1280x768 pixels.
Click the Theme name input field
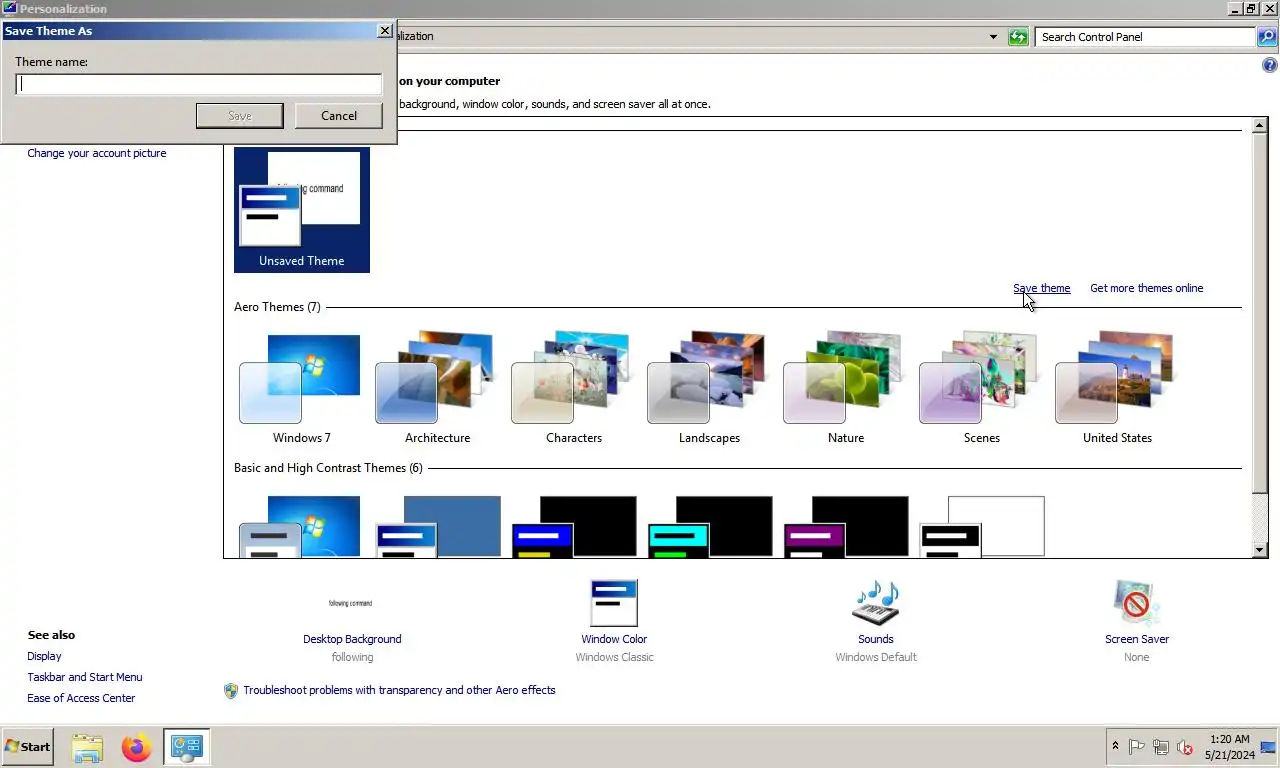pos(198,84)
